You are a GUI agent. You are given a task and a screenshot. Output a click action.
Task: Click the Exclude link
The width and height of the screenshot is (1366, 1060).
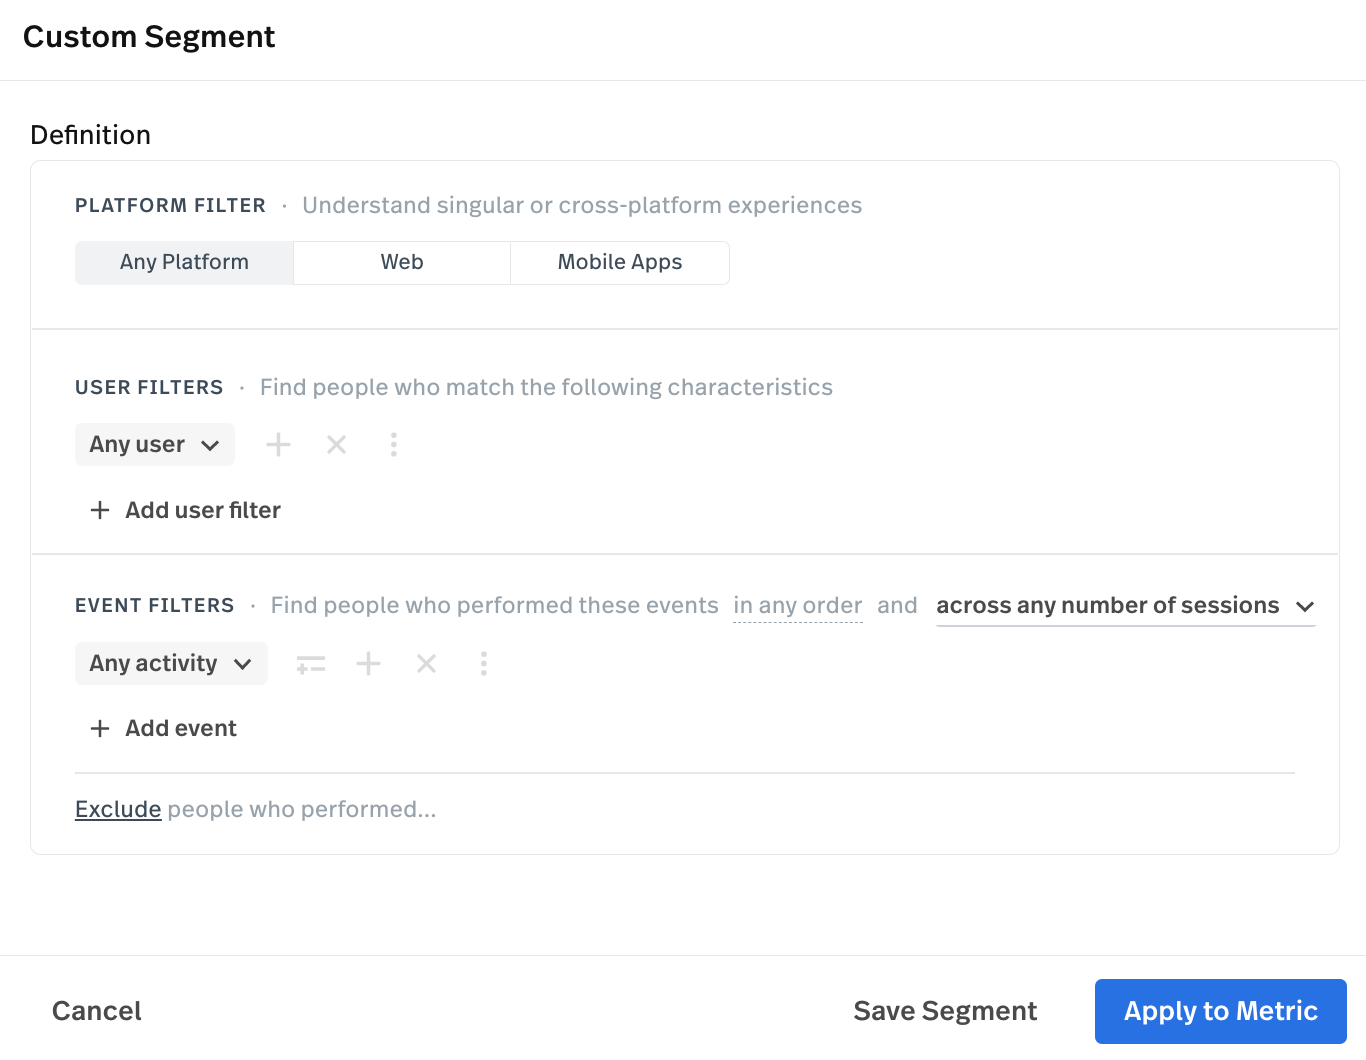pyautogui.click(x=118, y=809)
